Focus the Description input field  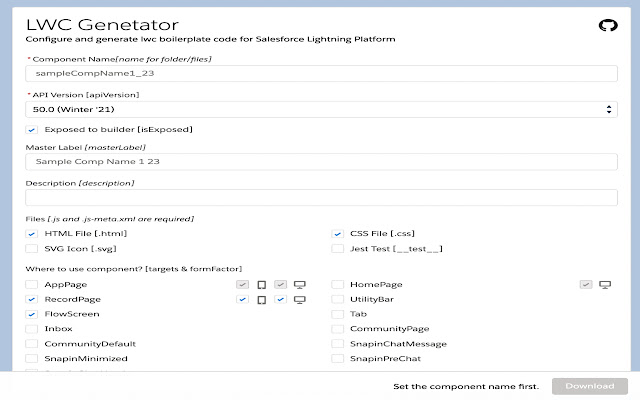tap(321, 198)
